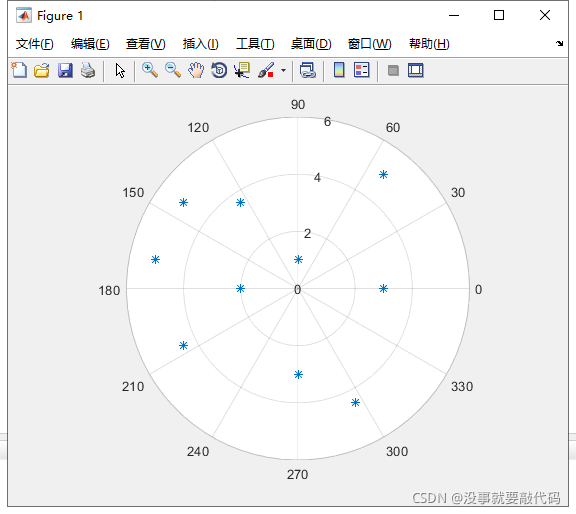The image size is (576, 514).
Task: Select the Brush data tool
Action: click(x=266, y=70)
